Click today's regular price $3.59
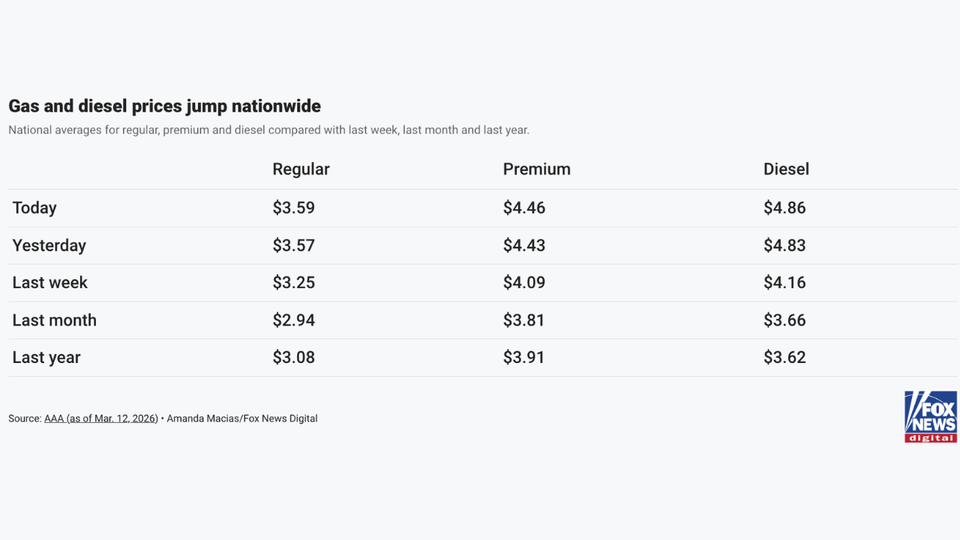This screenshot has width=960, height=540. click(293, 208)
